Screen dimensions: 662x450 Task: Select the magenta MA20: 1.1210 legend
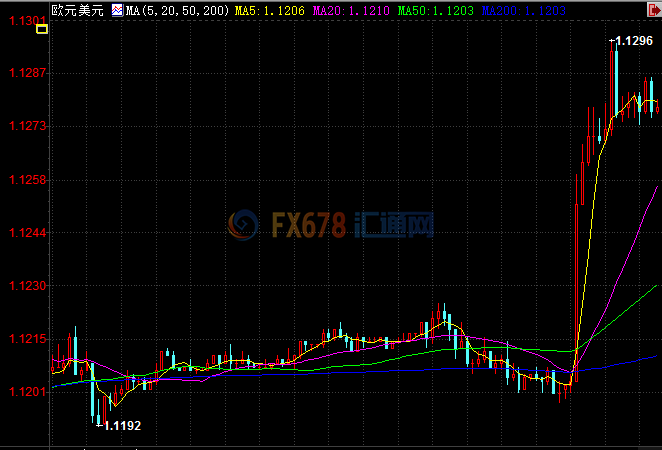pyautogui.click(x=351, y=11)
